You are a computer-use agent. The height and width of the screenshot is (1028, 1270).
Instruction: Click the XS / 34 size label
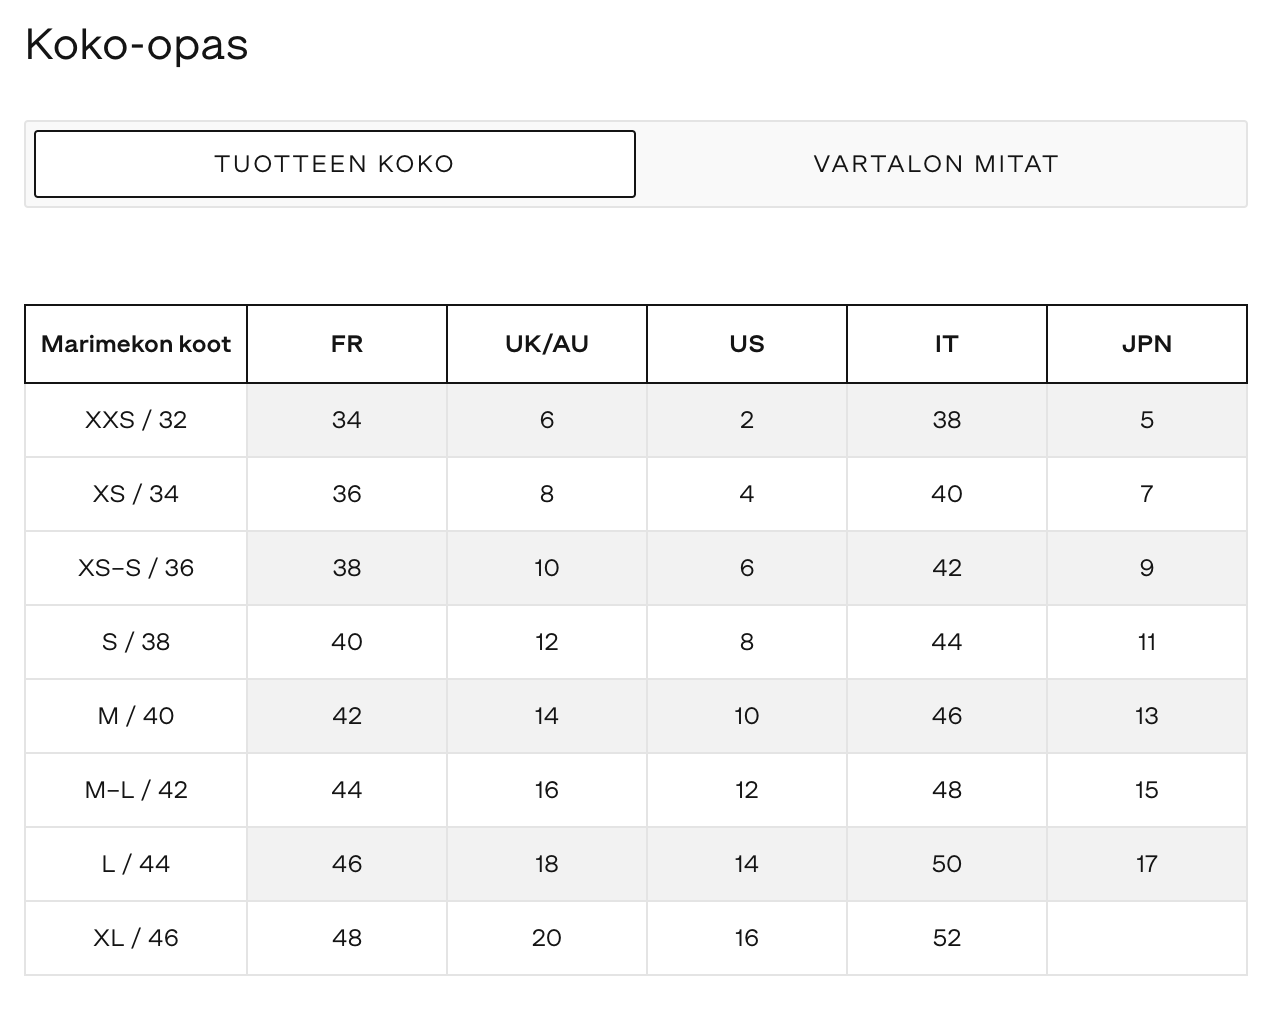point(136,494)
